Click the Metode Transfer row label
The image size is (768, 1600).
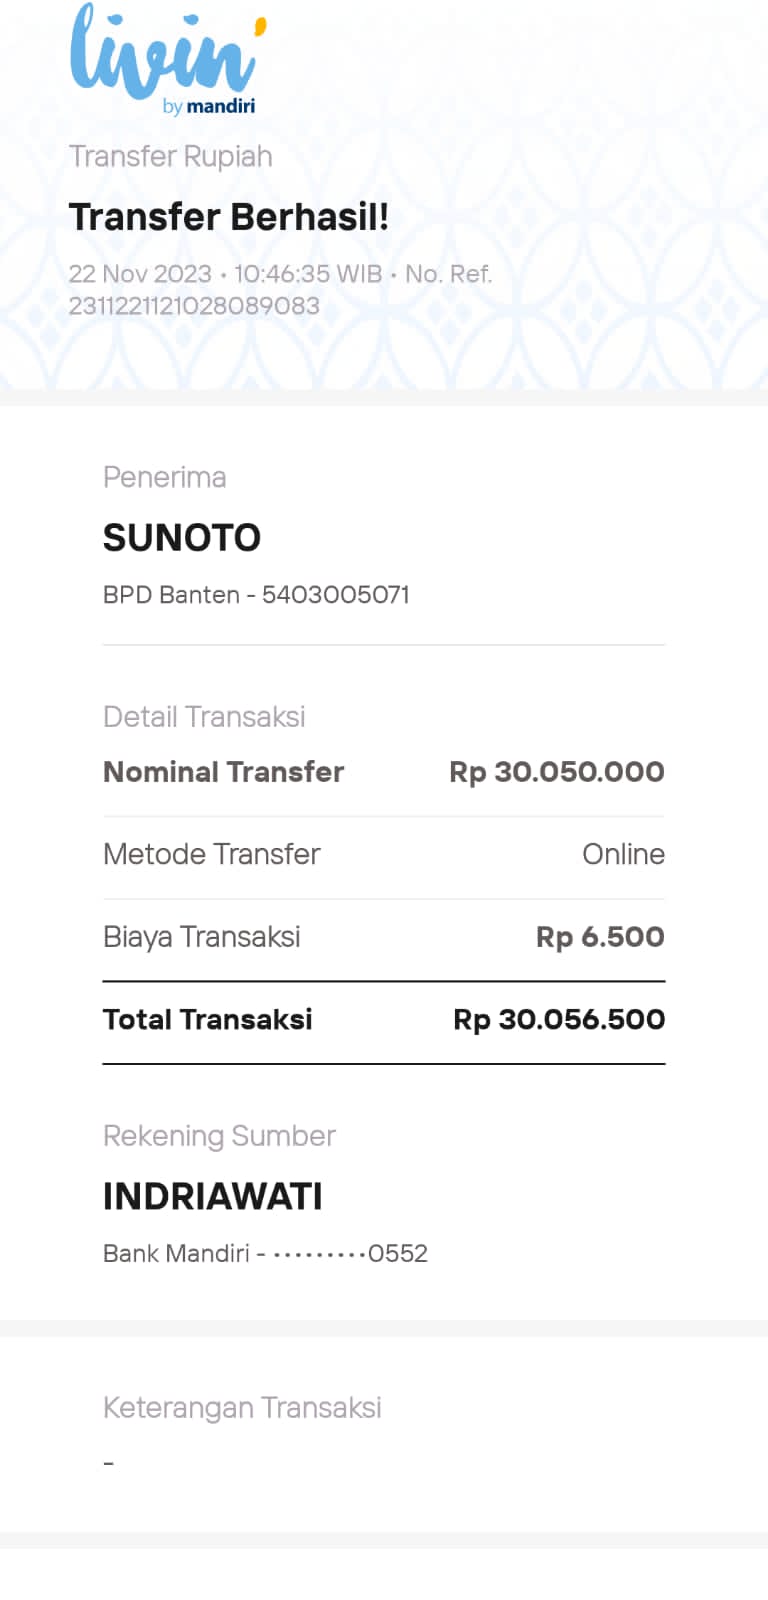[x=211, y=854]
